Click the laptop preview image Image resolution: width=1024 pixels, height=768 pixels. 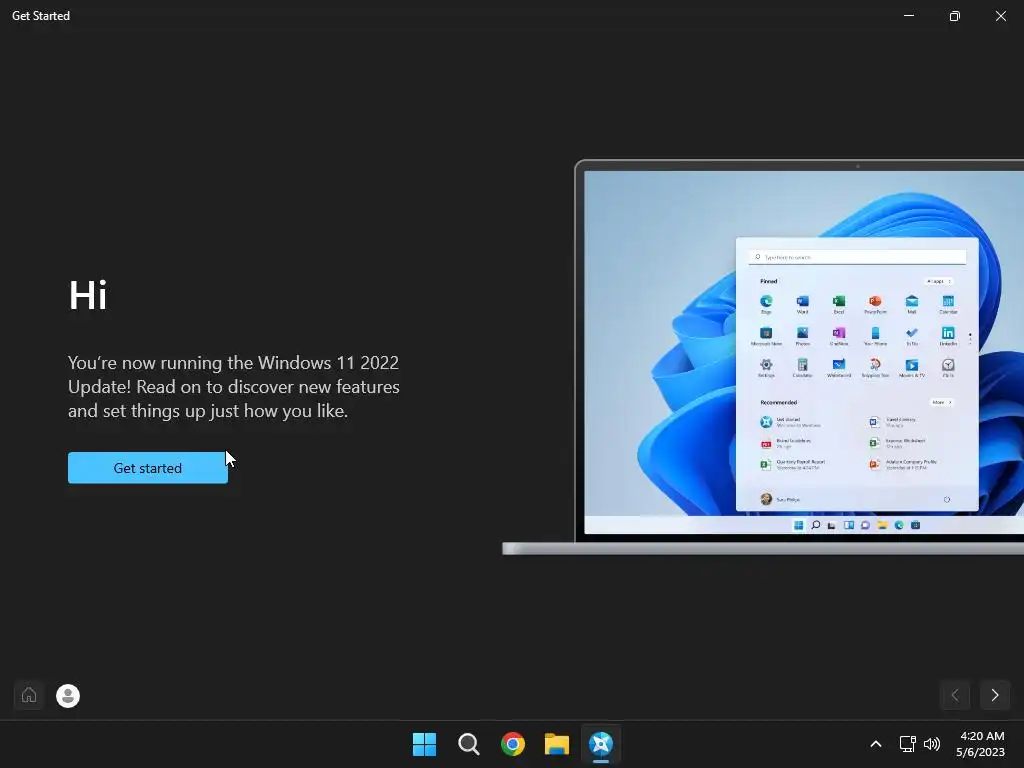(763, 357)
